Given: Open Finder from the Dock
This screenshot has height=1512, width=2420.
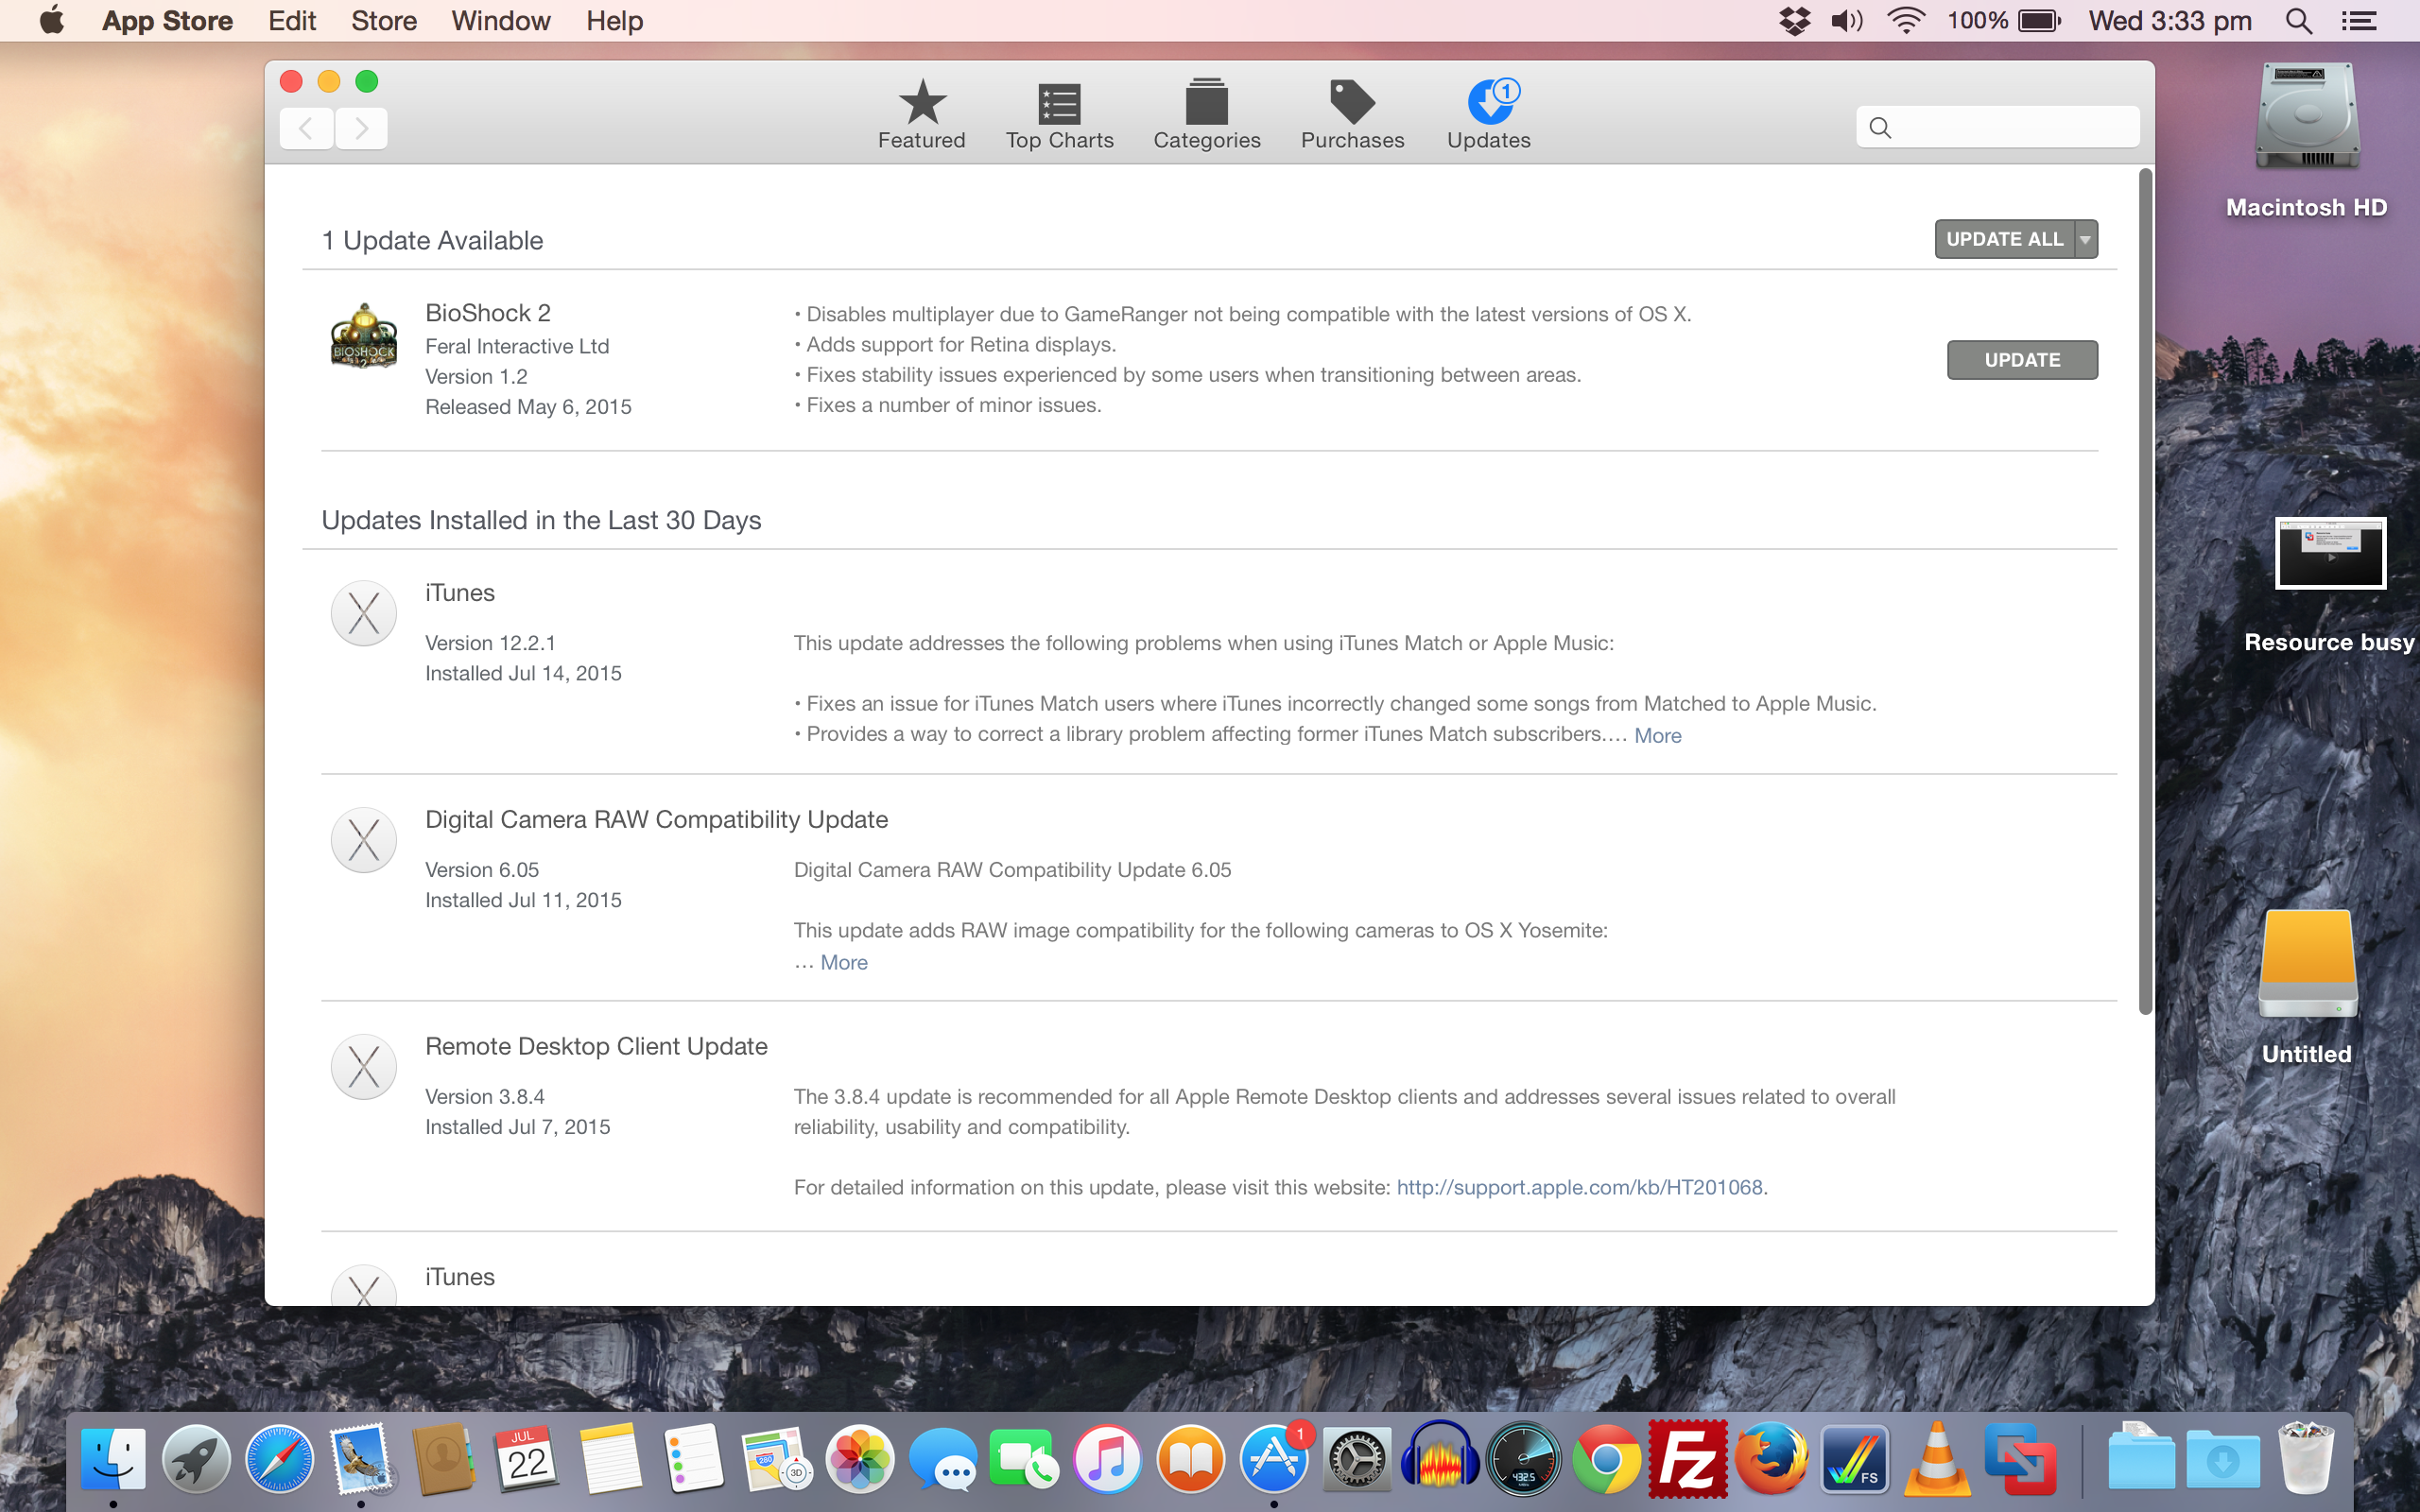Looking at the screenshot, I should click(x=113, y=1458).
